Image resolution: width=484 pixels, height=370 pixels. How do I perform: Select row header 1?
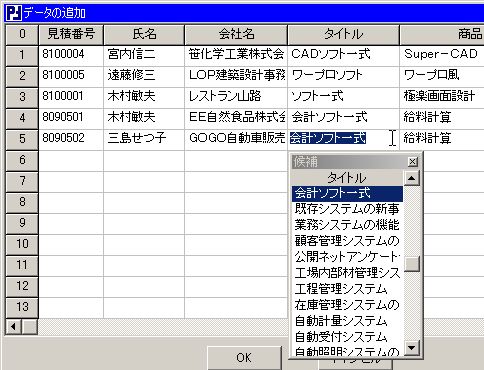pyautogui.click(x=22, y=55)
